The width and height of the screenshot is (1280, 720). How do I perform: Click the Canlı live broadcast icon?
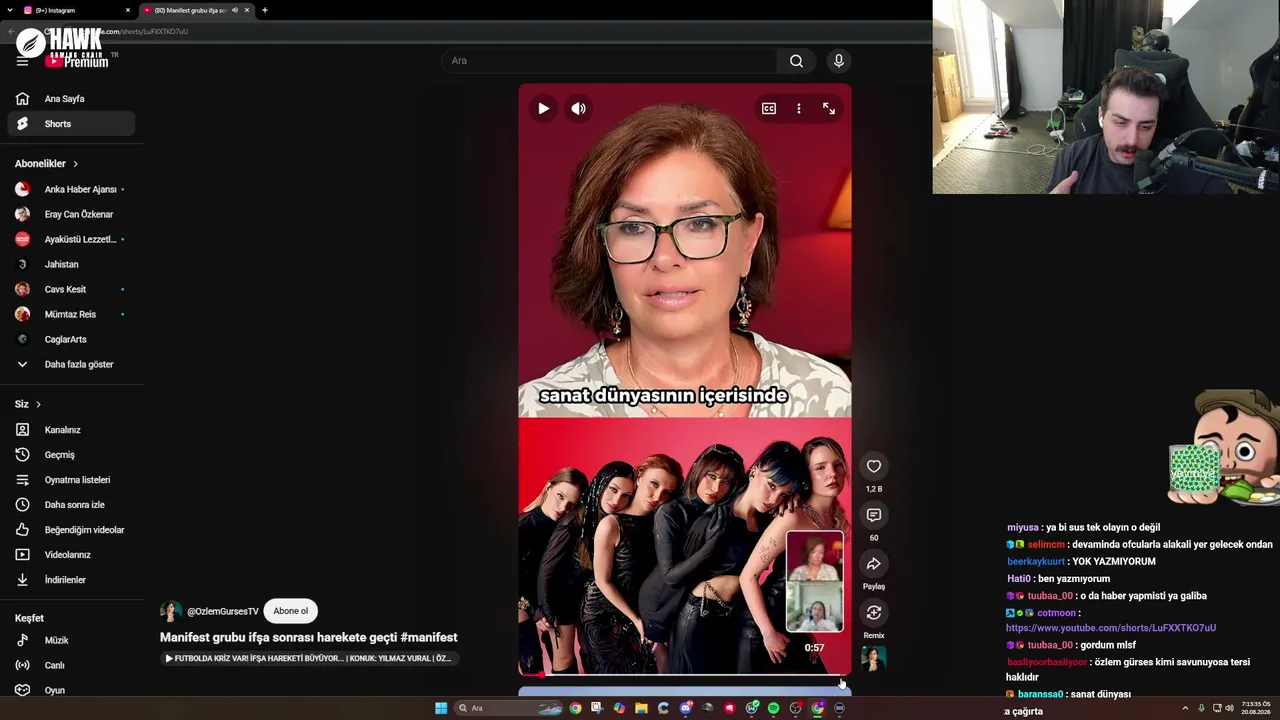(x=22, y=665)
